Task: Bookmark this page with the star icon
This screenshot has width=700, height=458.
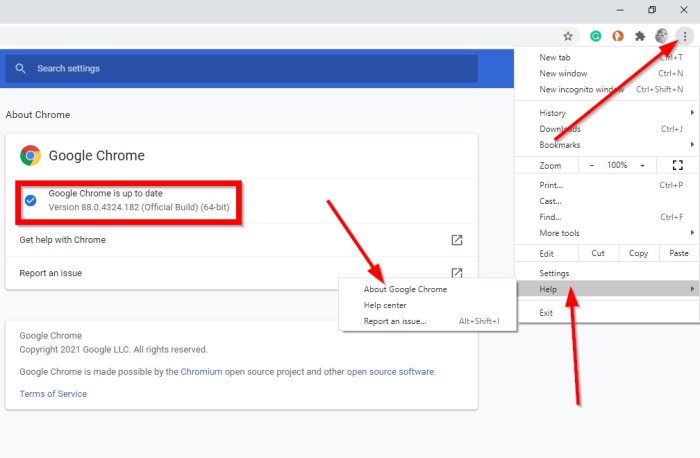Action: (x=567, y=36)
